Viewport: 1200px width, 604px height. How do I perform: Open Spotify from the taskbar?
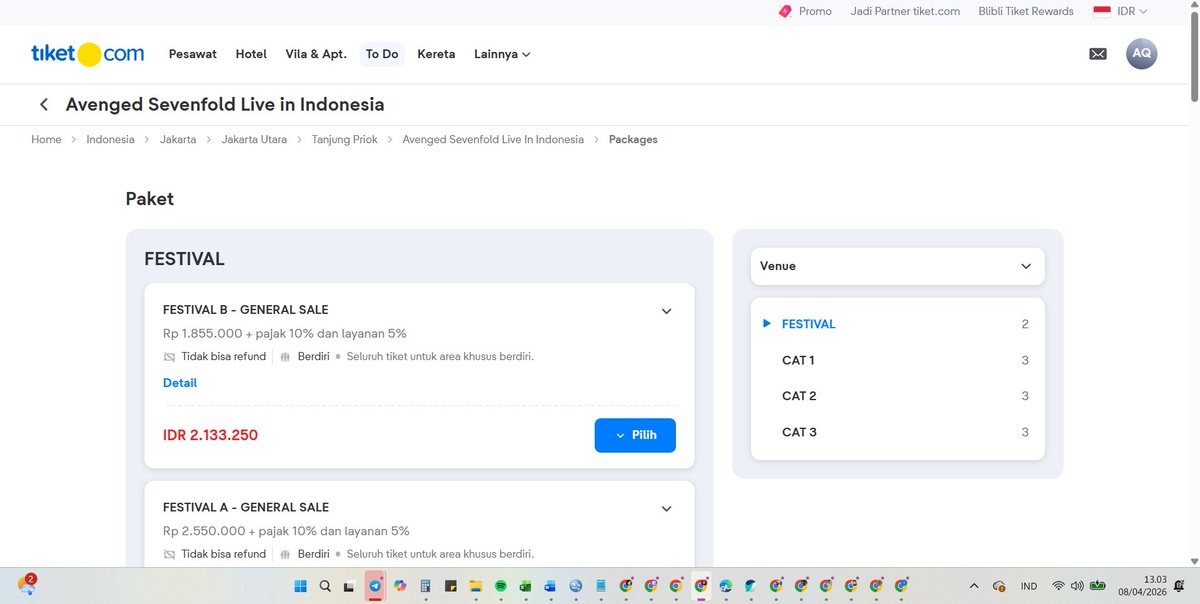pos(500,586)
